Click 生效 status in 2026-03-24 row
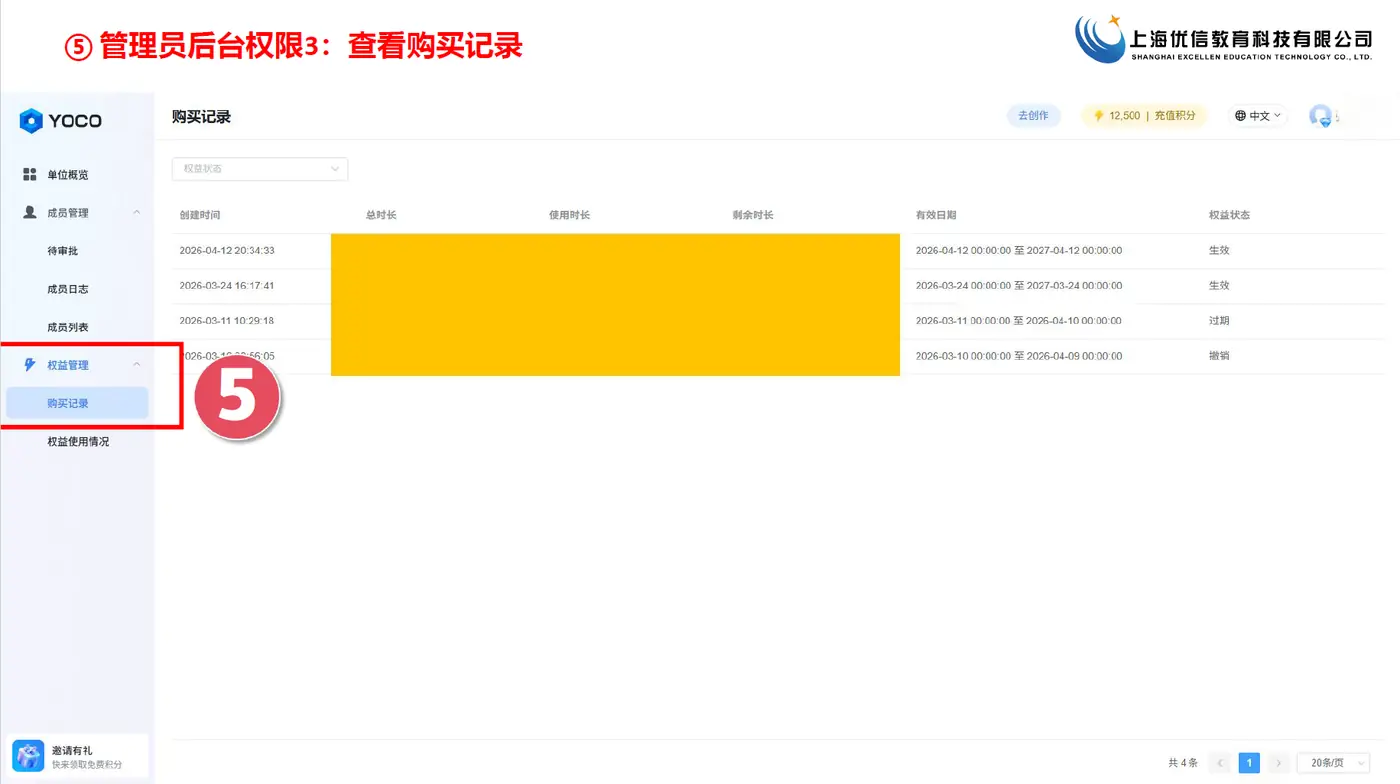 point(1219,285)
